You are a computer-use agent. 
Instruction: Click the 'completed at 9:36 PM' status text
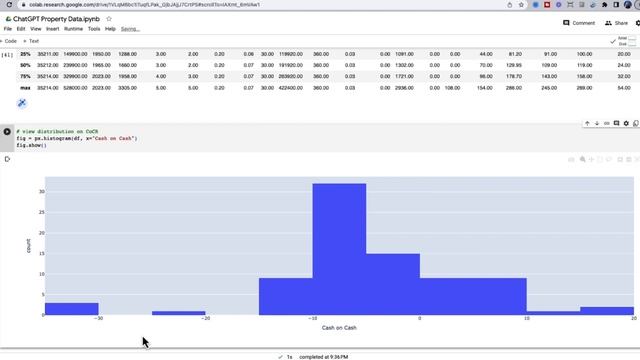click(x=323, y=357)
